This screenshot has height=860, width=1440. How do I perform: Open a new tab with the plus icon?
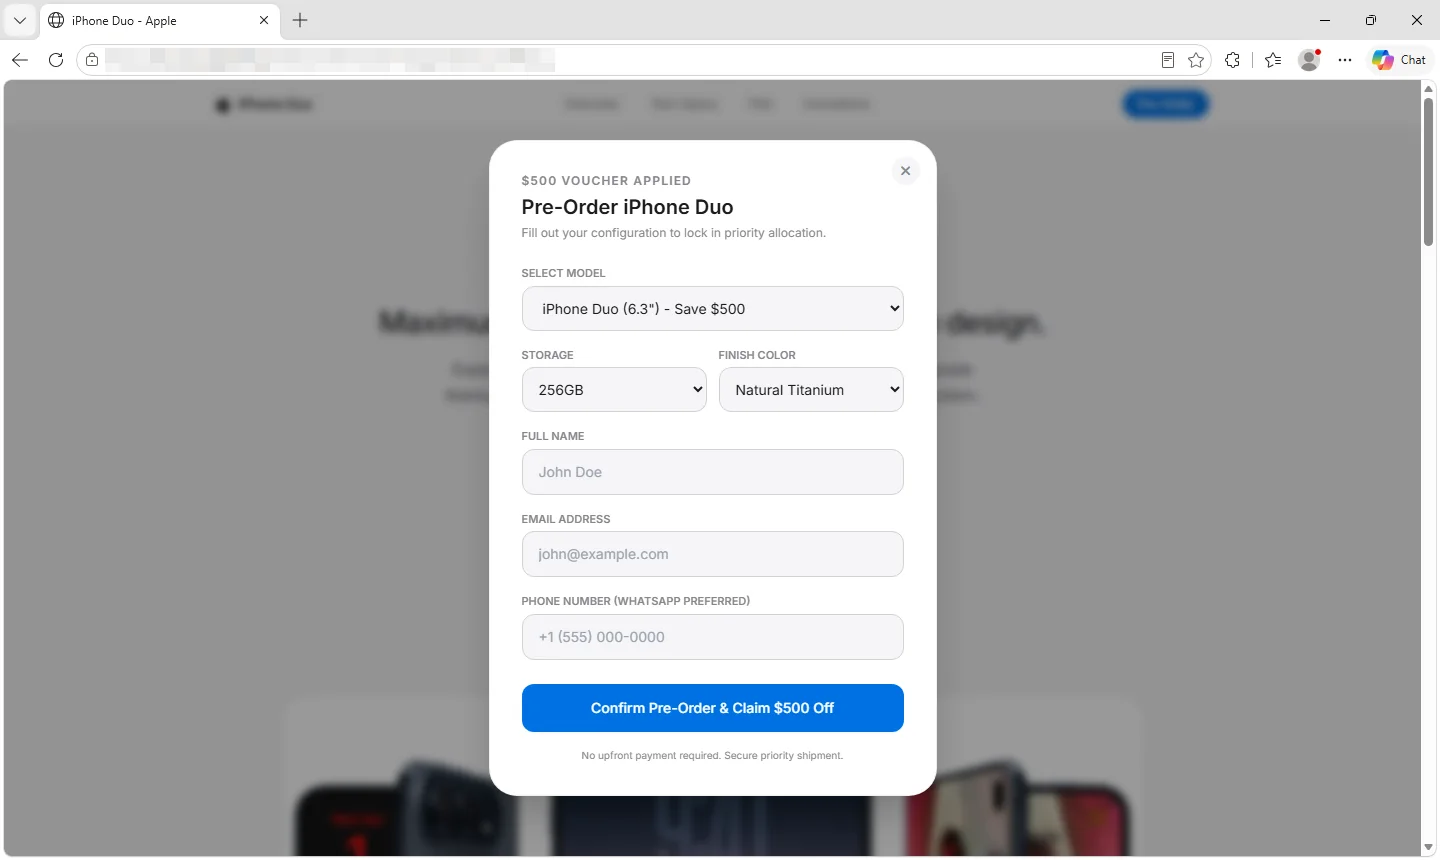300,20
